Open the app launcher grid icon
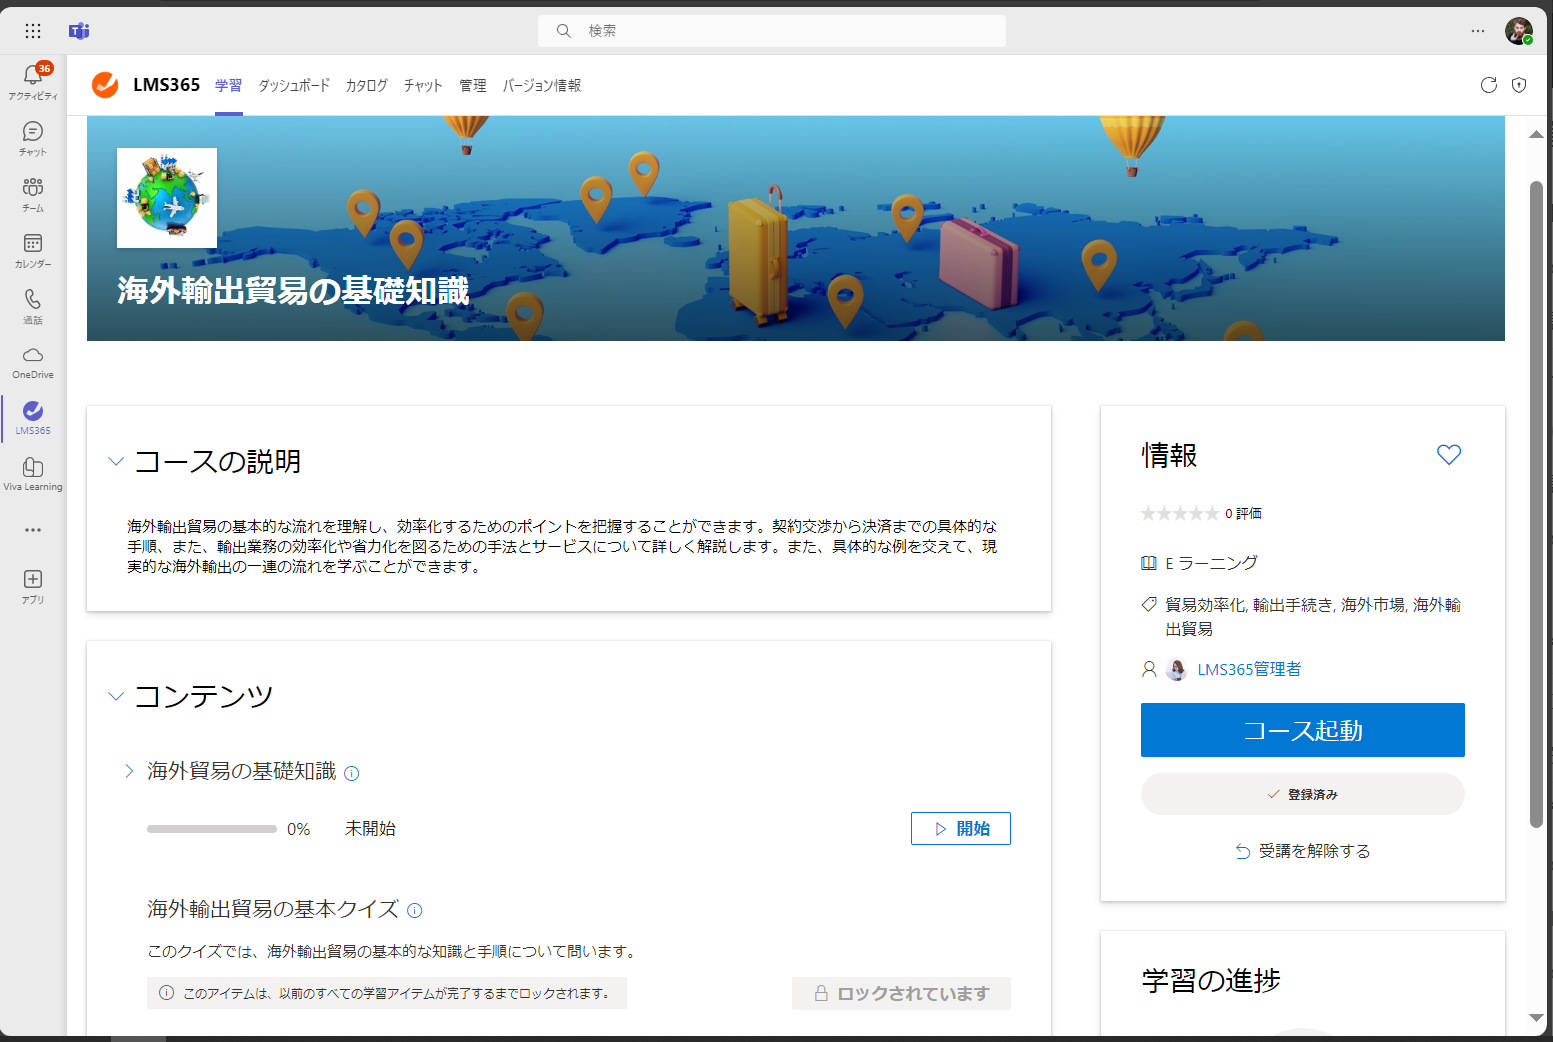Image resolution: width=1553 pixels, height=1042 pixels. [x=33, y=31]
